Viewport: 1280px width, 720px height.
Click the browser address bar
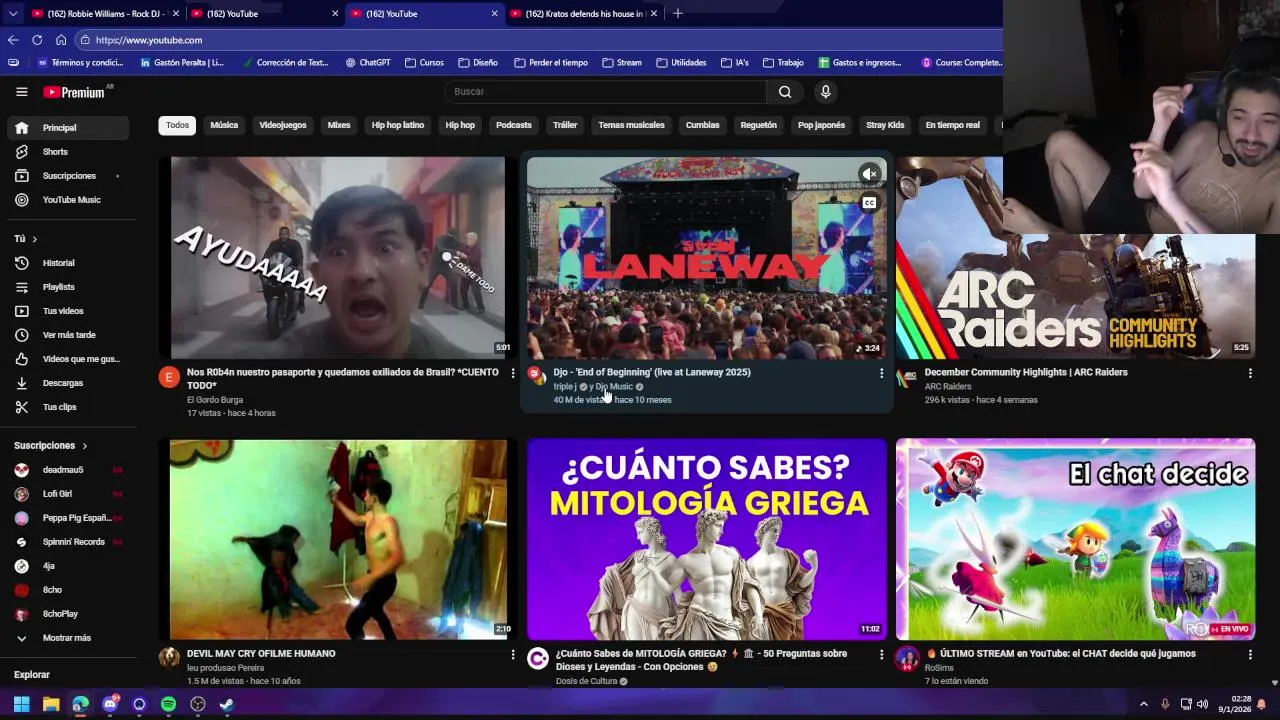540,40
